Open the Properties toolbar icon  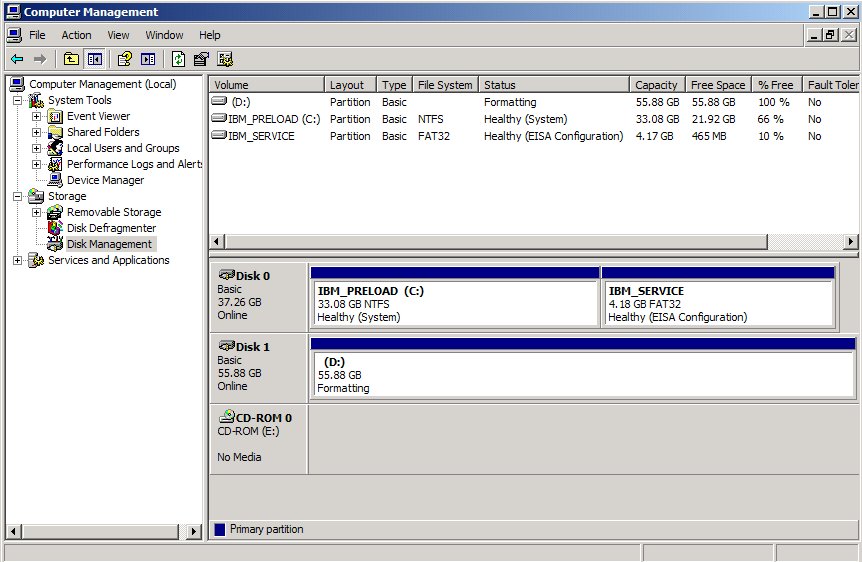201,59
